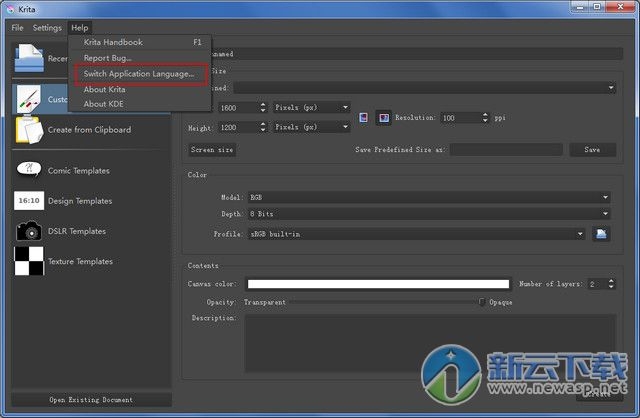This screenshot has height=418, width=640.
Task: Click the Create from Clipboard icon
Action: pos(29,130)
